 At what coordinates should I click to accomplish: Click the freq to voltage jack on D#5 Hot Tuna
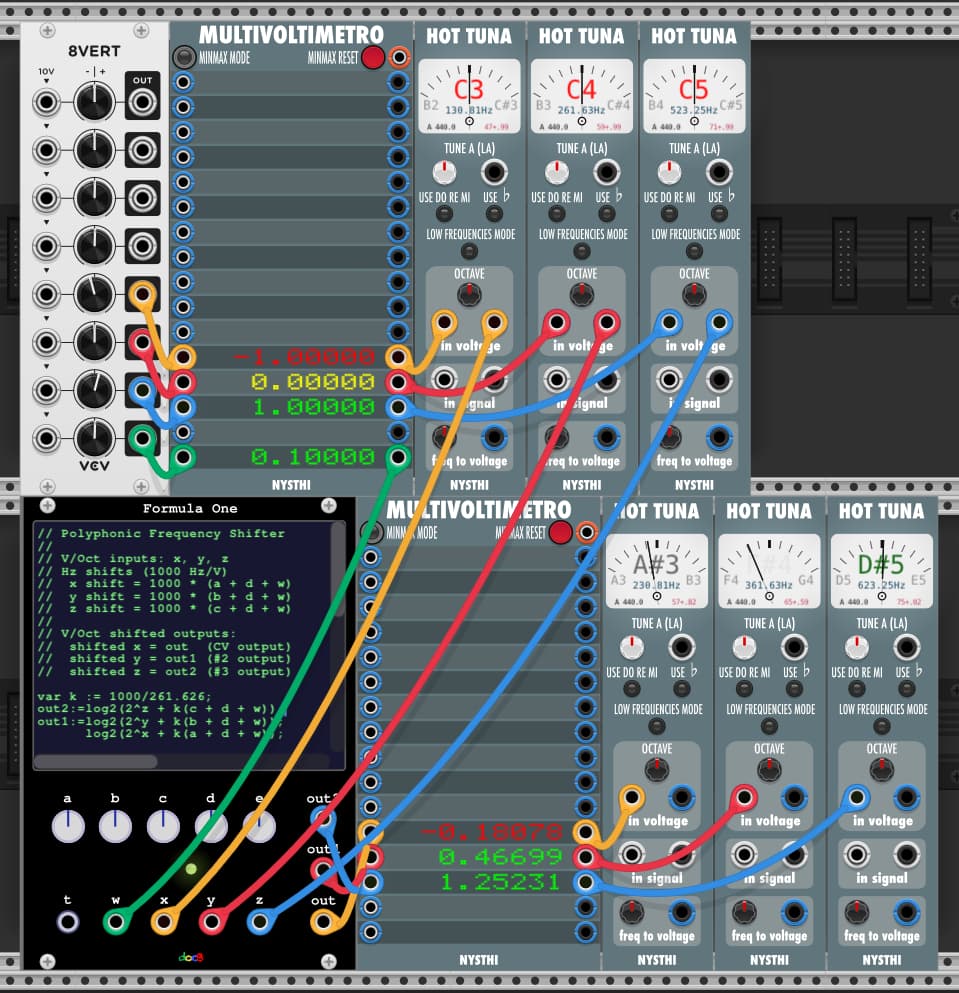click(906, 912)
